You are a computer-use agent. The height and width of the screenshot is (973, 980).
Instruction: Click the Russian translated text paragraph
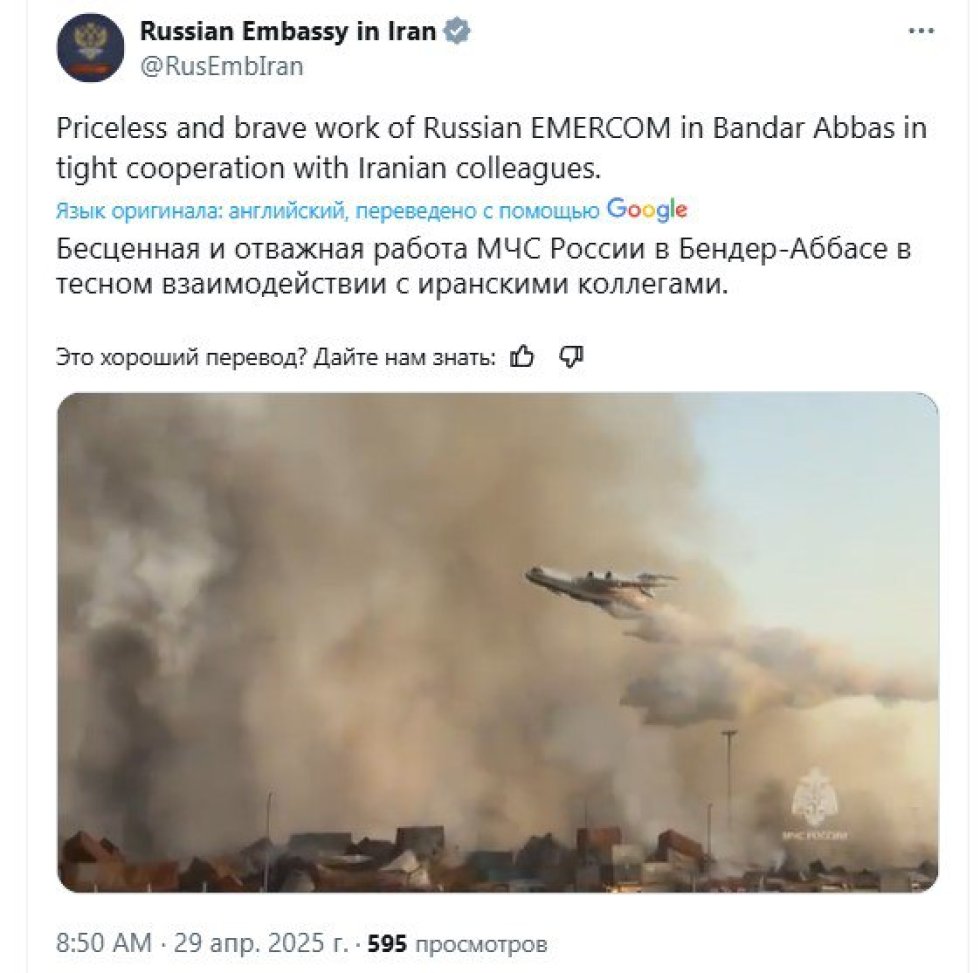tap(484, 266)
